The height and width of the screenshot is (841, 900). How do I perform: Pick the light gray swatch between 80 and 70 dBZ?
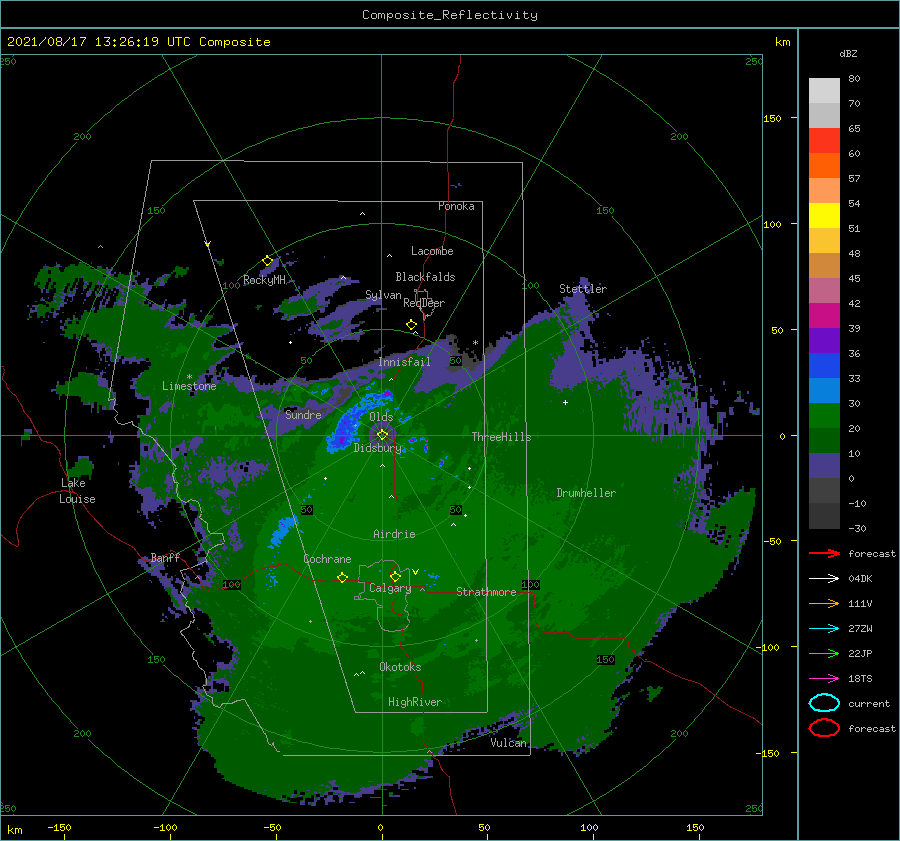[824, 91]
